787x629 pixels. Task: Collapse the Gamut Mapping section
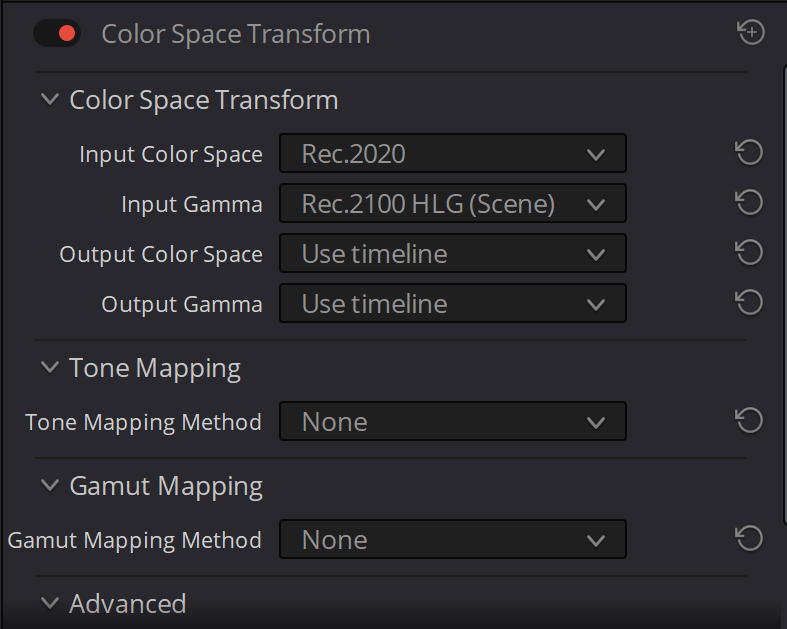pos(50,485)
